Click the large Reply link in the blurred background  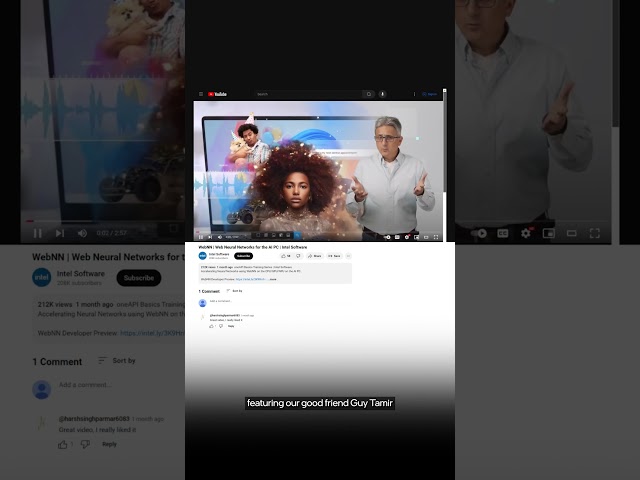coord(109,444)
